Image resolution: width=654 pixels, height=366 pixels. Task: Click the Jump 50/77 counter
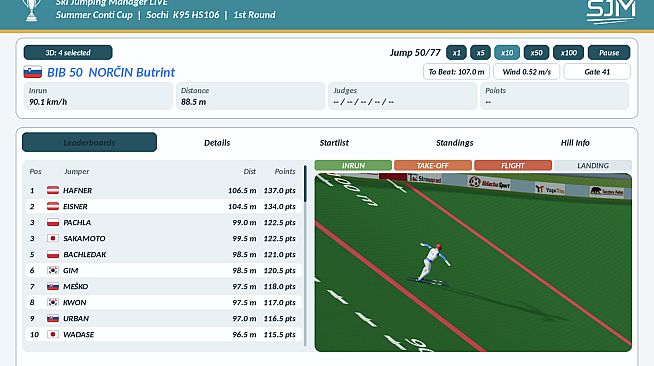pos(415,53)
